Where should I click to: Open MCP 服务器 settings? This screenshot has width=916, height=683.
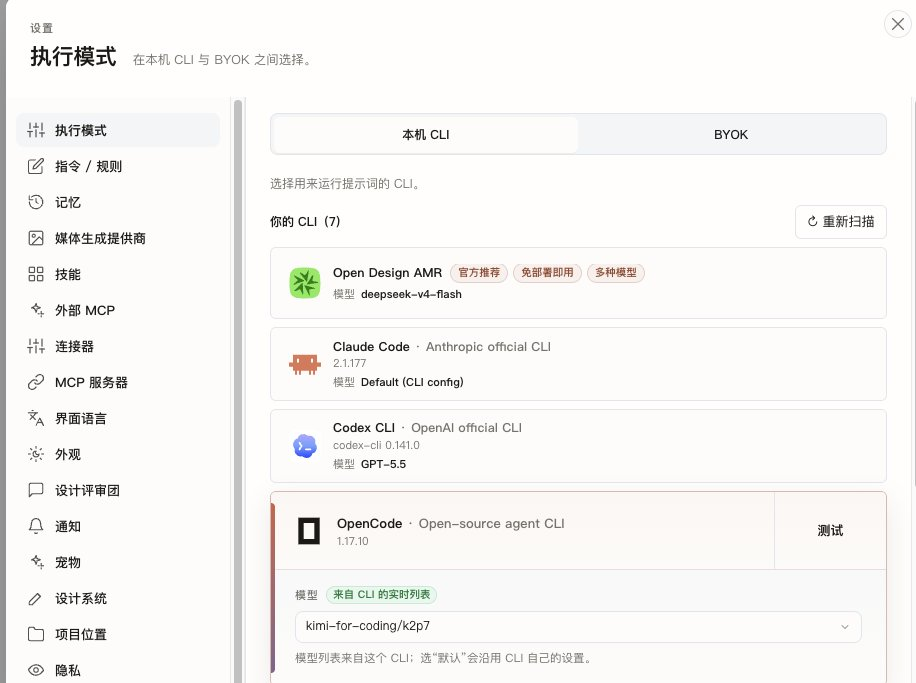[x=118, y=382]
